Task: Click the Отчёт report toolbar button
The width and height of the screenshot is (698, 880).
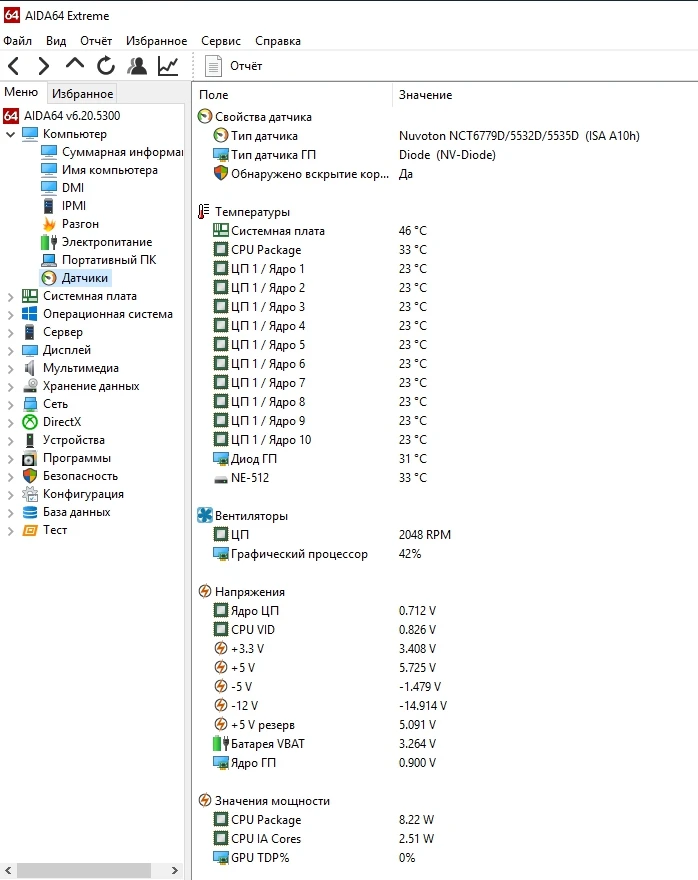Action: 233,66
